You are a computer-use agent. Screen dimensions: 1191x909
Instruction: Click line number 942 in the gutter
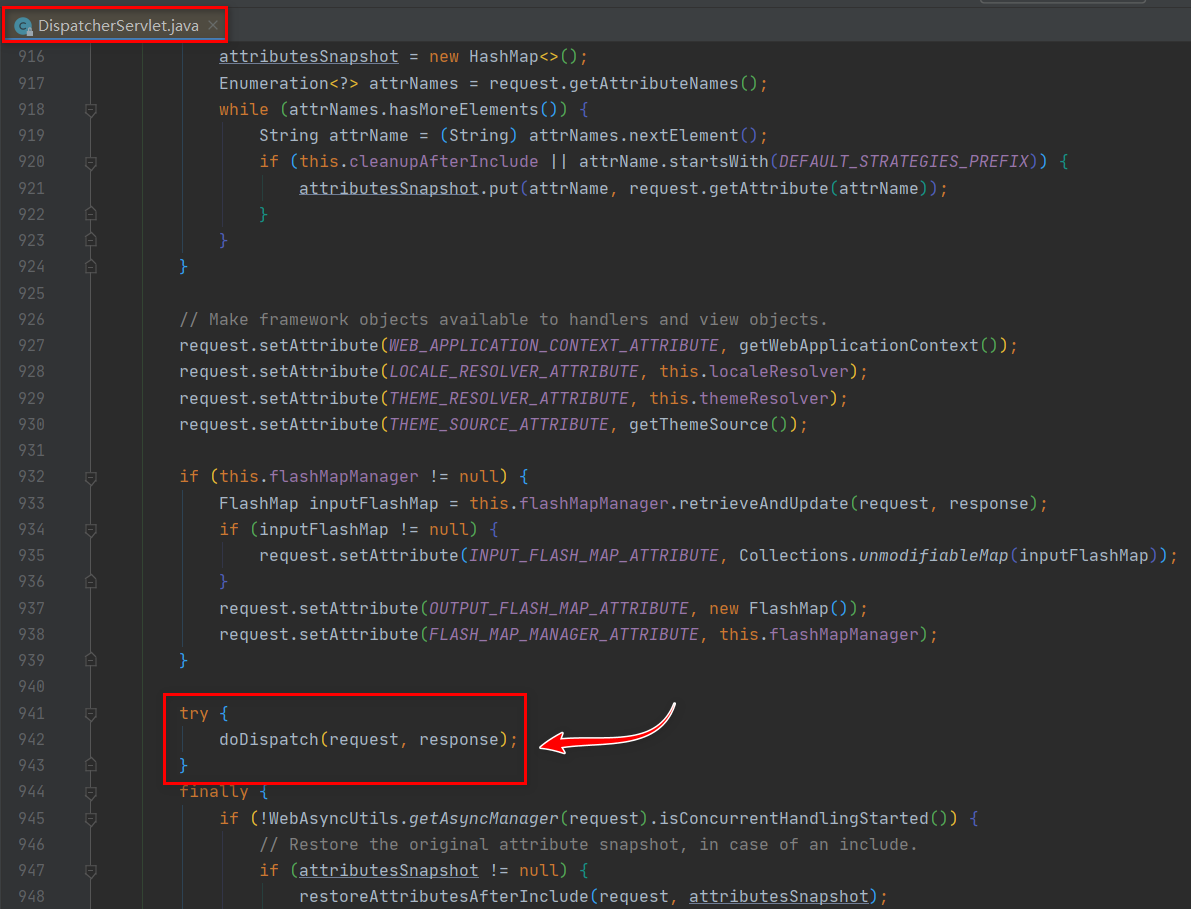coord(31,740)
